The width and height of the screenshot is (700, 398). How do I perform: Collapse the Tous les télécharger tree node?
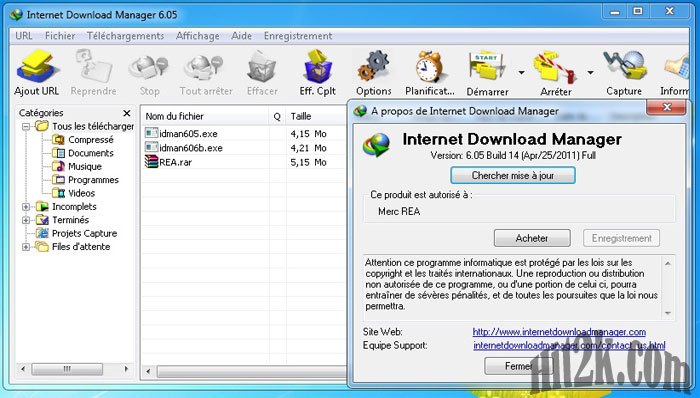26,127
